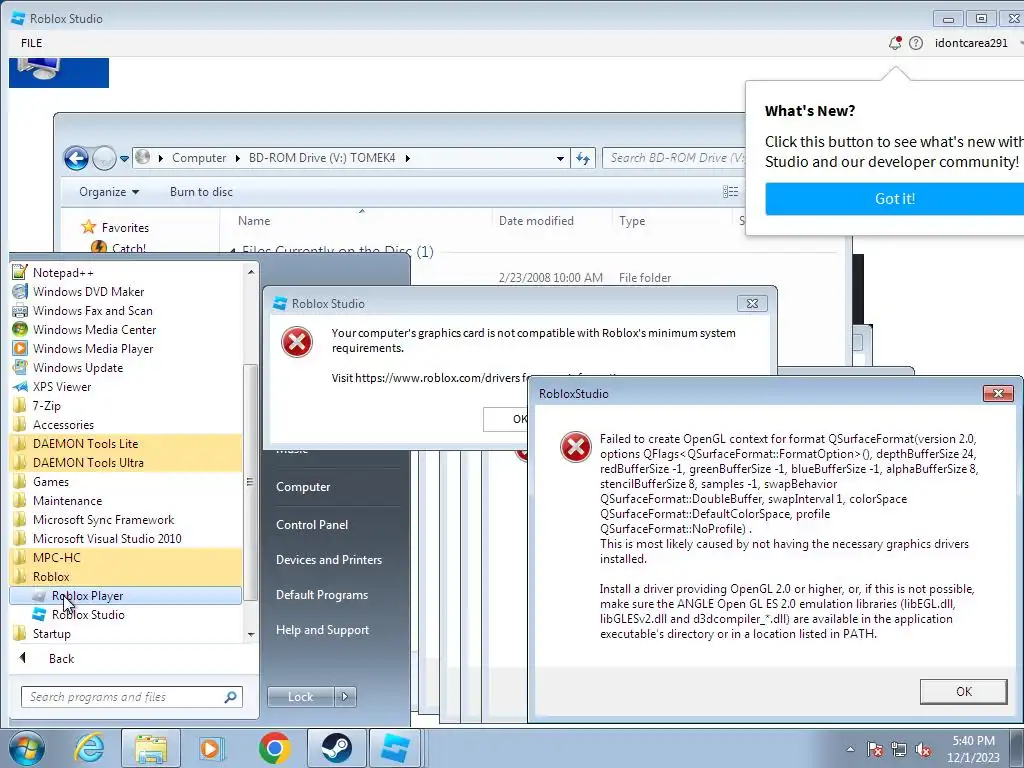Collapse the Roblox folder
1024x768 pixels.
[x=127, y=577]
